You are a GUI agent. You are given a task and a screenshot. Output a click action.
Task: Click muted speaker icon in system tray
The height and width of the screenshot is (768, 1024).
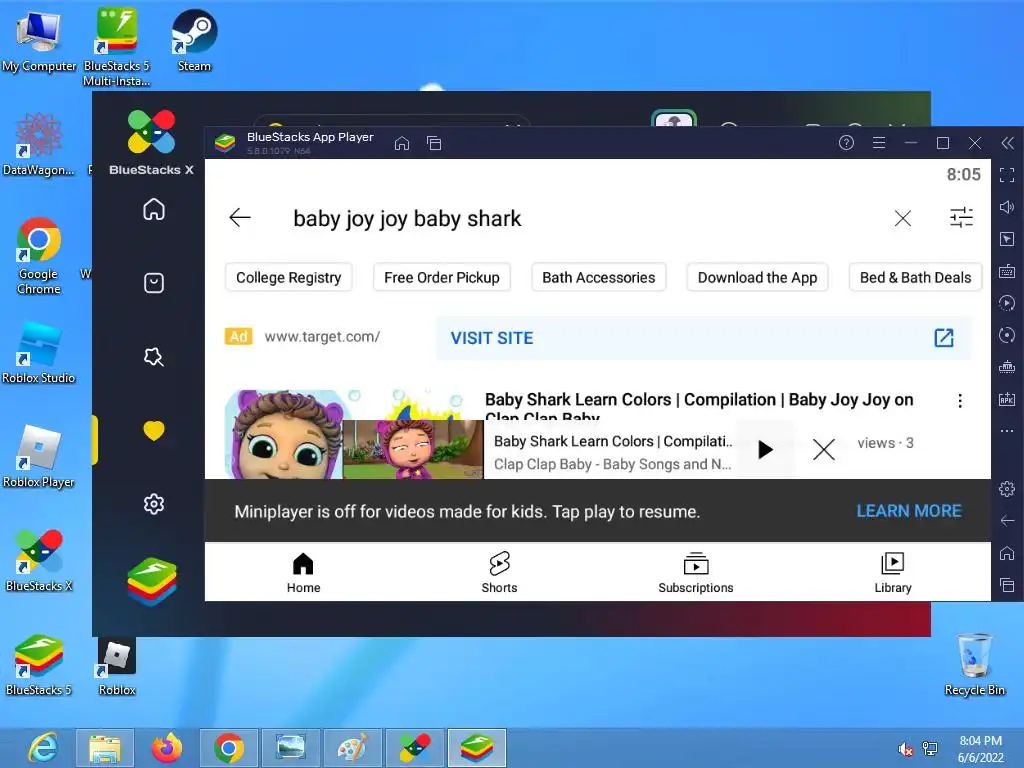point(905,749)
